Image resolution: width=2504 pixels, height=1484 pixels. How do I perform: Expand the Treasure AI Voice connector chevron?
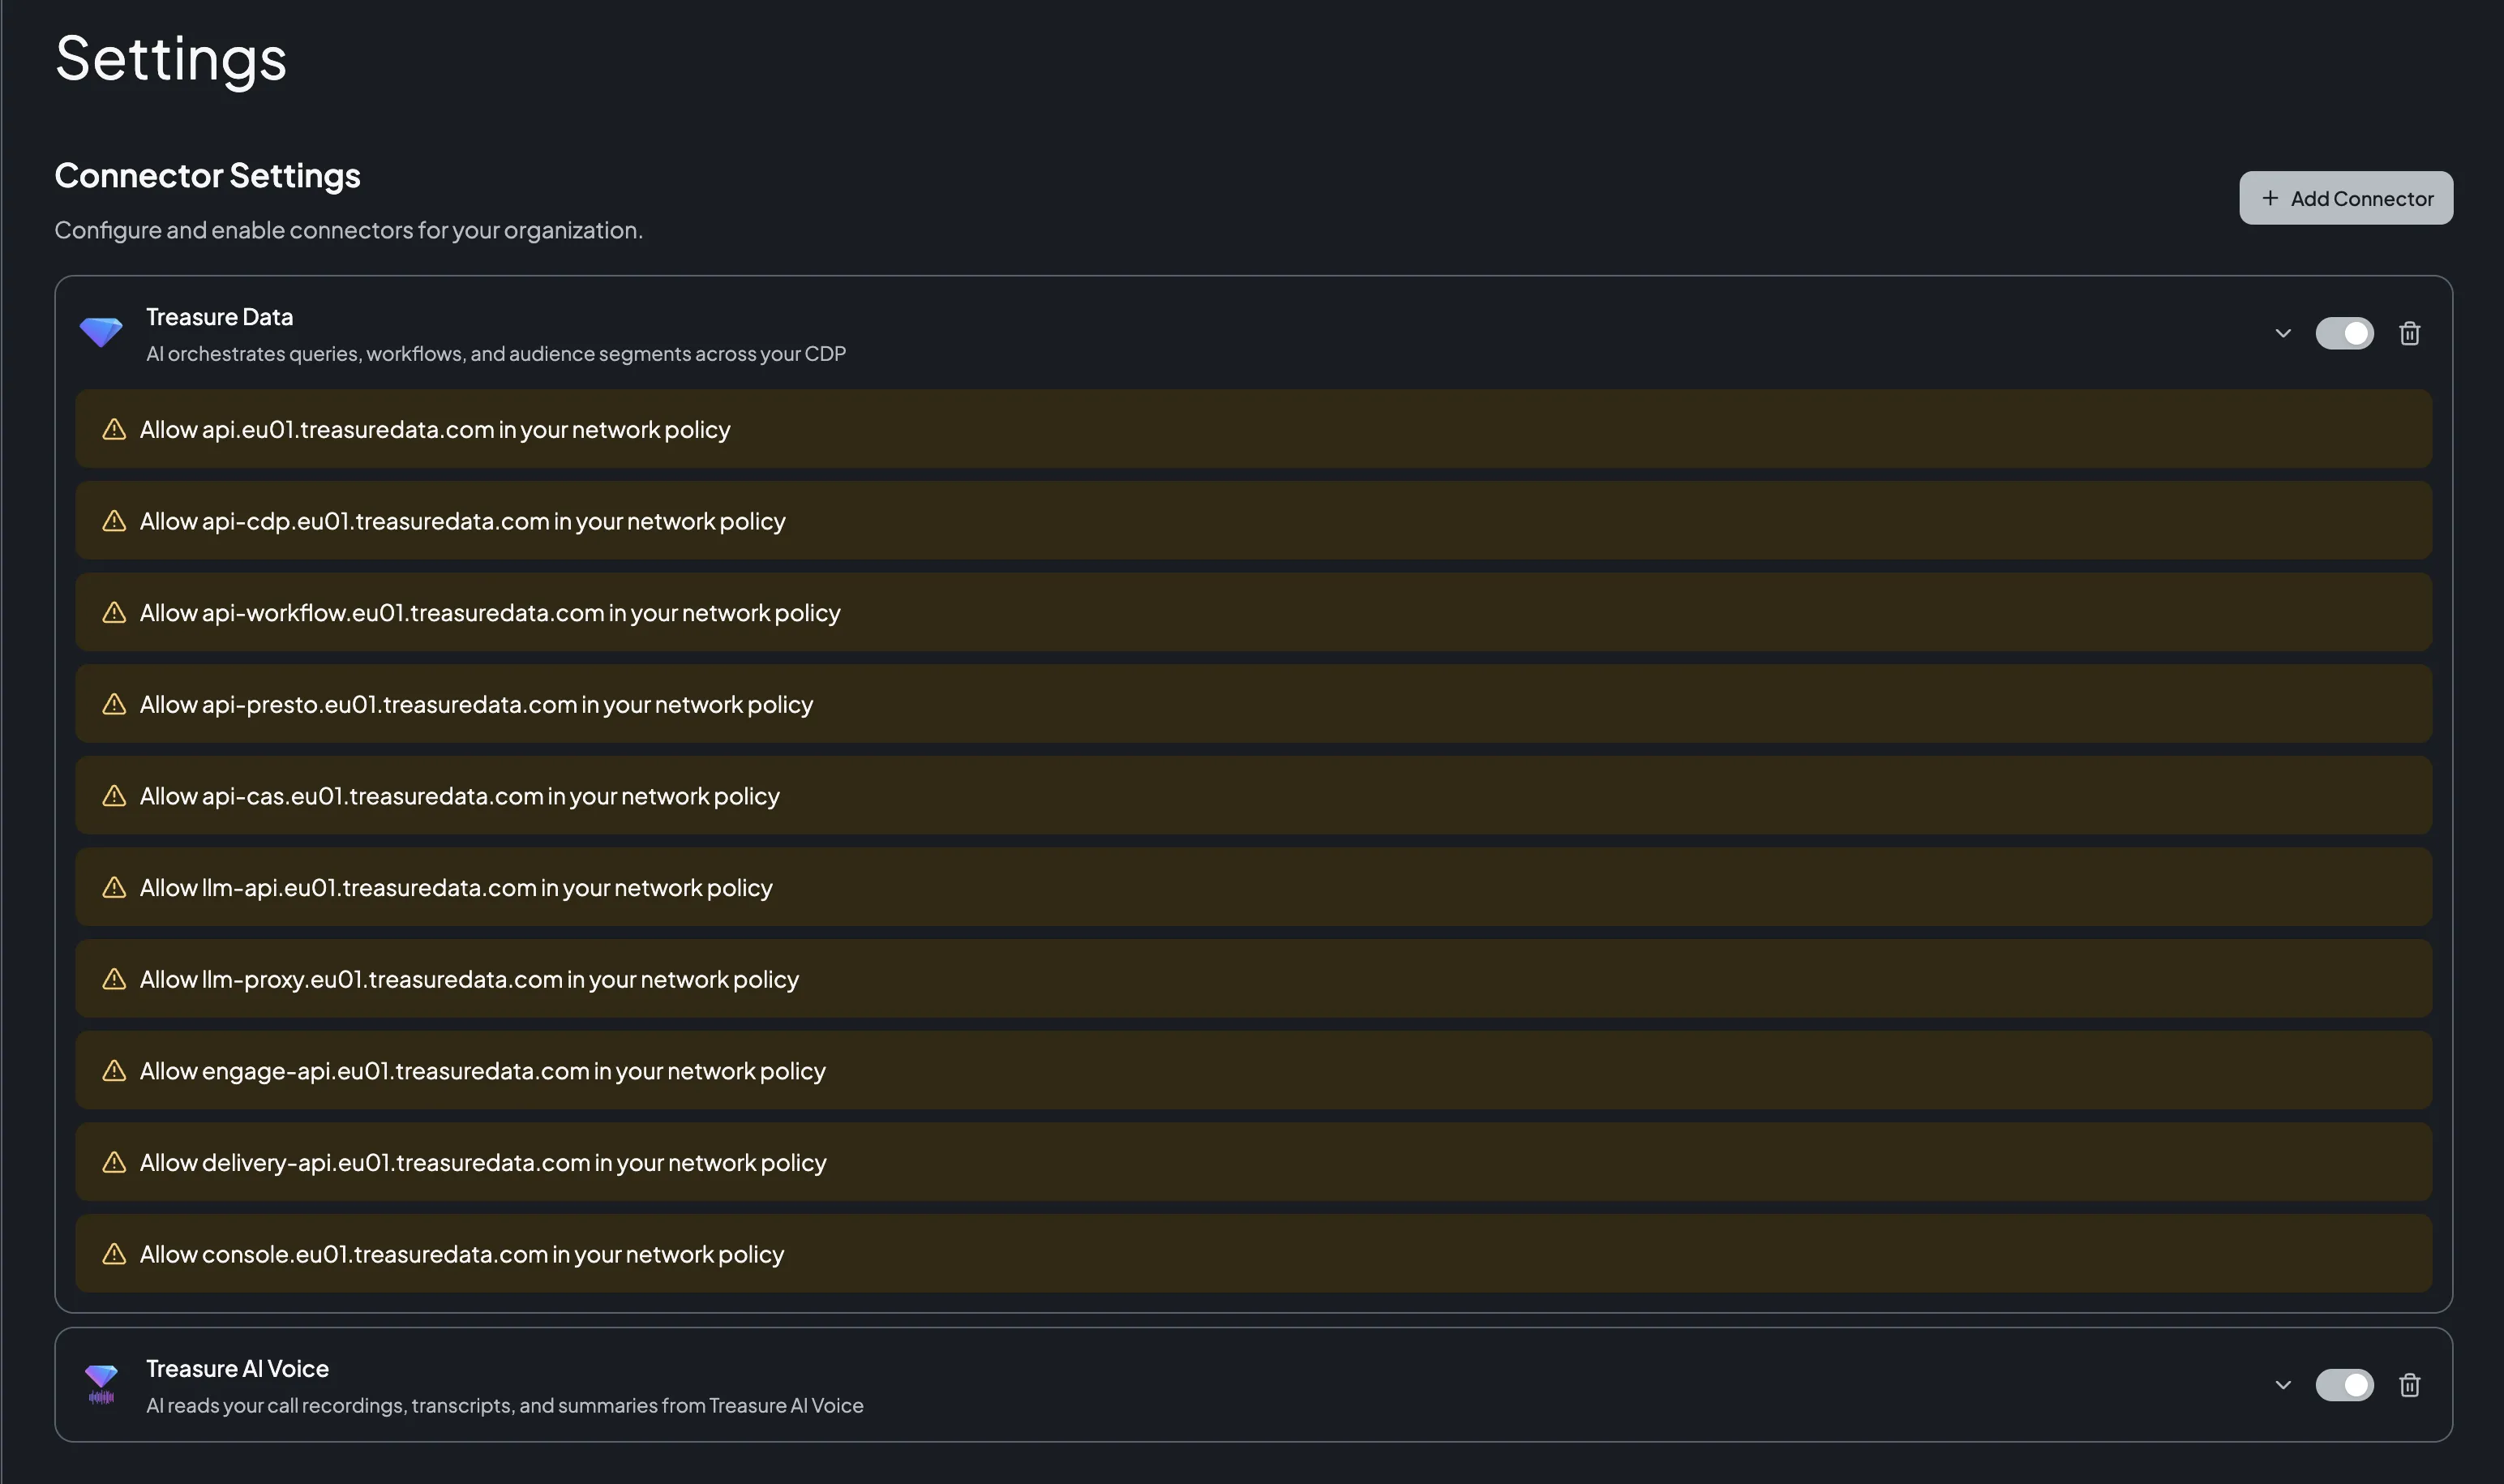[2283, 1385]
